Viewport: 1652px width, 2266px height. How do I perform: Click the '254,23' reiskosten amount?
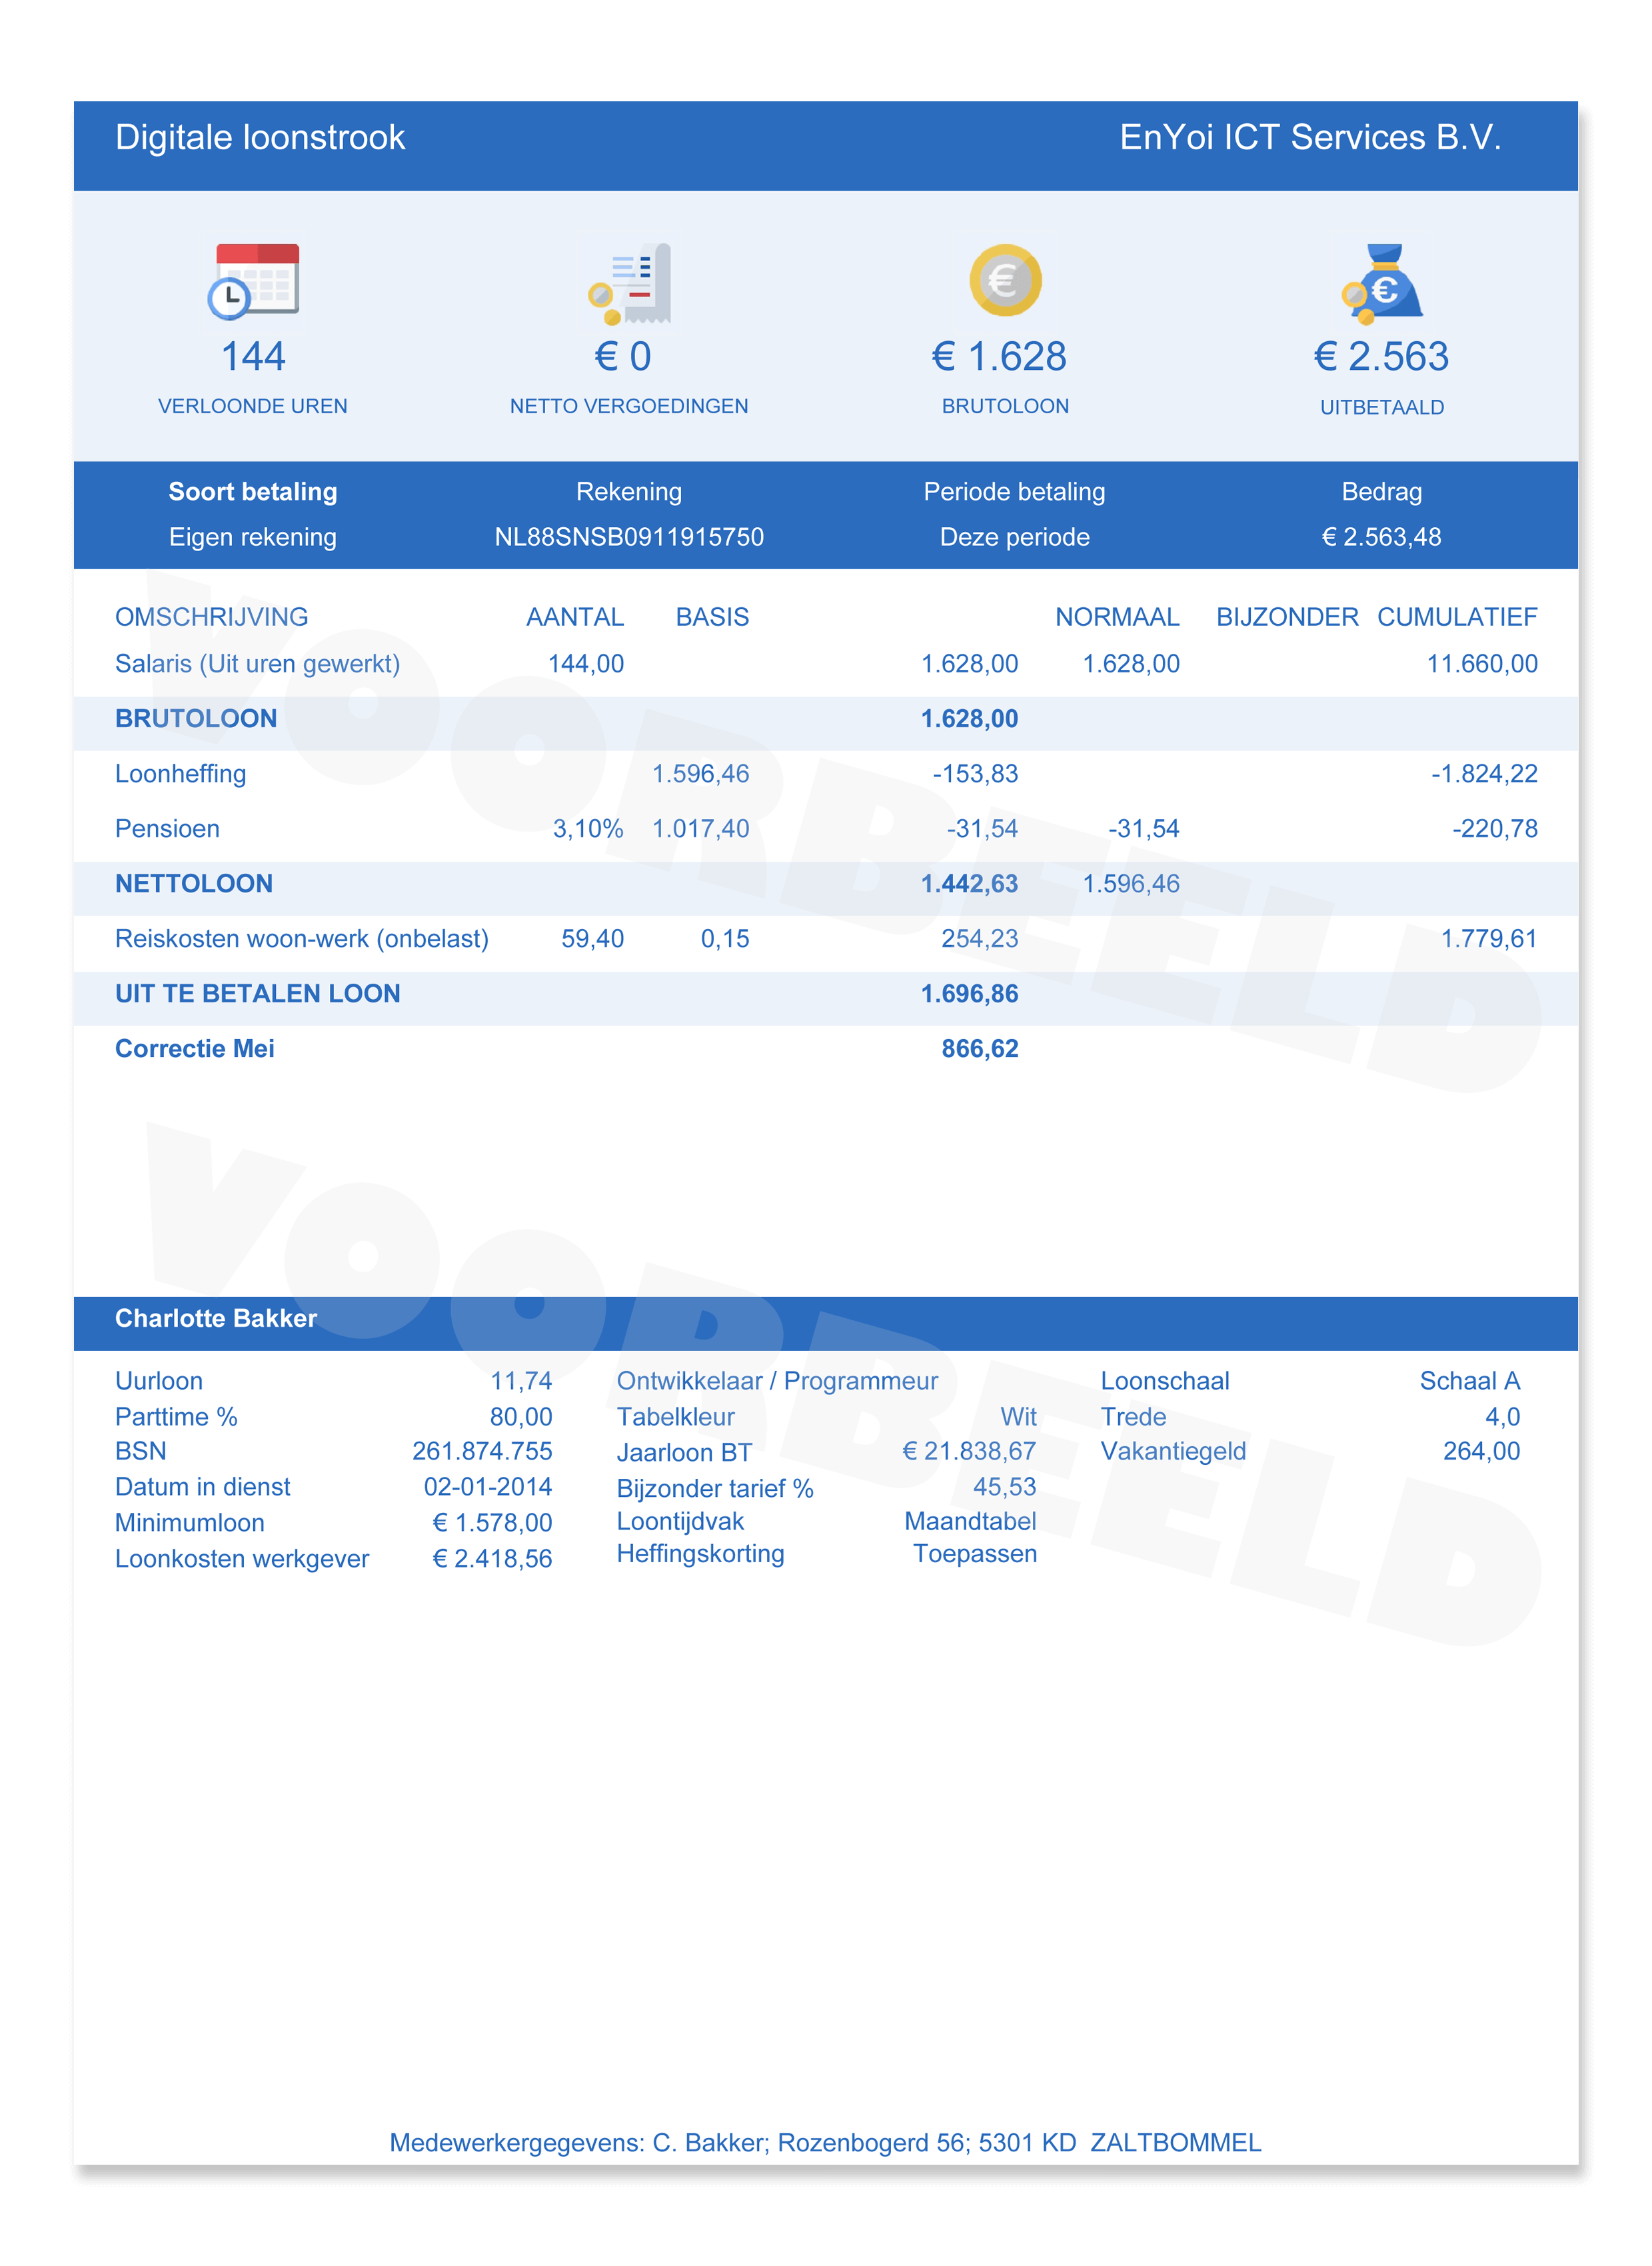tap(979, 938)
